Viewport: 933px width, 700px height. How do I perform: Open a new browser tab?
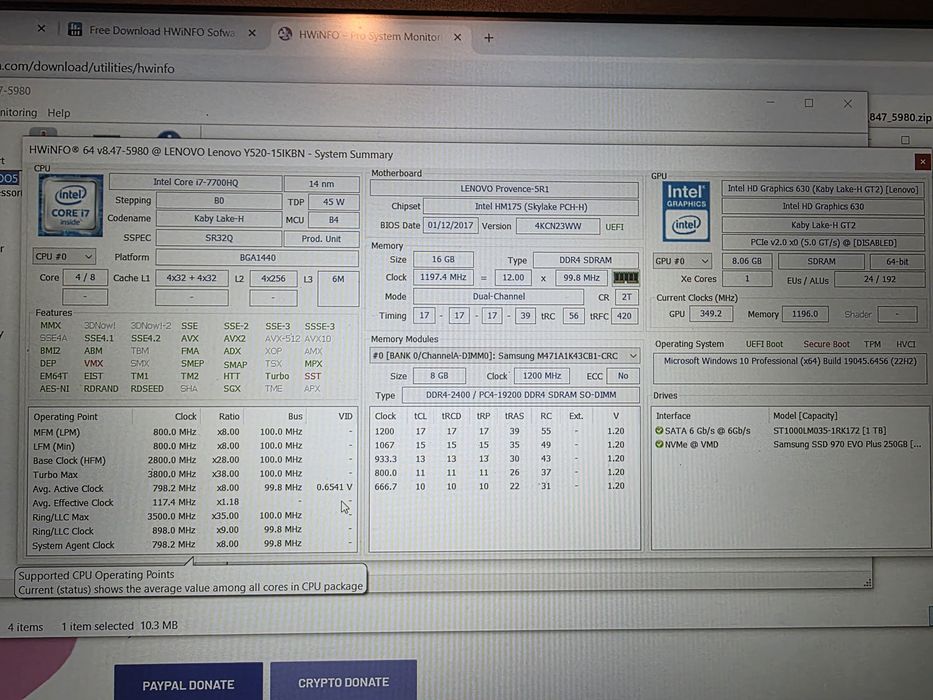489,38
